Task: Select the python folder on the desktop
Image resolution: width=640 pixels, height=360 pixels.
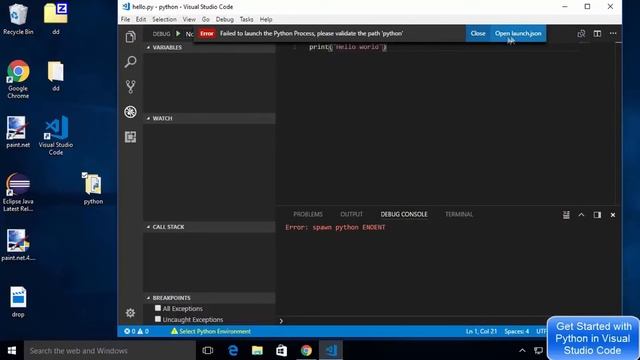Action: [x=93, y=189]
